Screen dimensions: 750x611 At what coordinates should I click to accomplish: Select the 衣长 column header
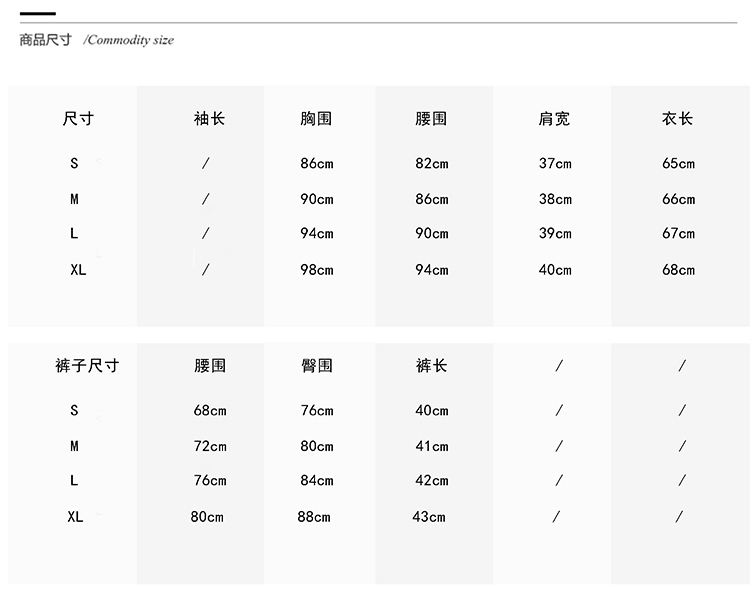tap(677, 119)
